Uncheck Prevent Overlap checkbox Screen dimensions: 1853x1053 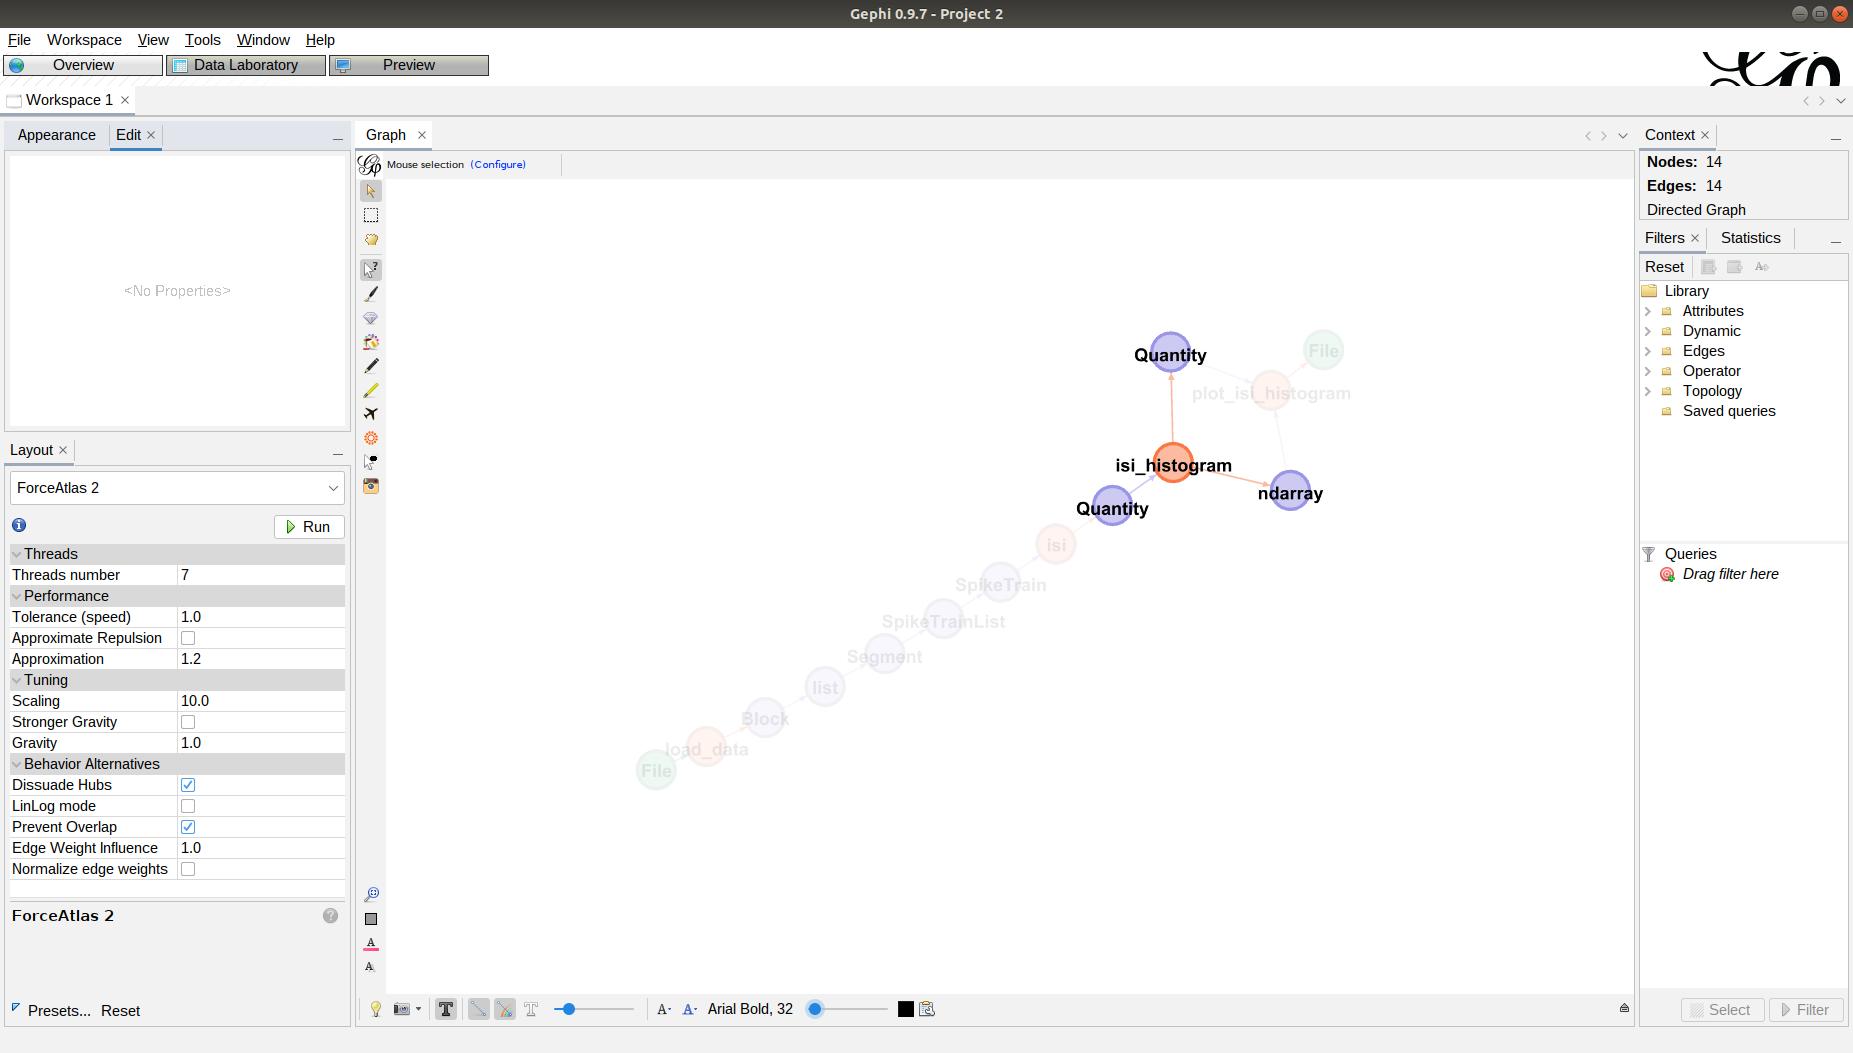188,827
